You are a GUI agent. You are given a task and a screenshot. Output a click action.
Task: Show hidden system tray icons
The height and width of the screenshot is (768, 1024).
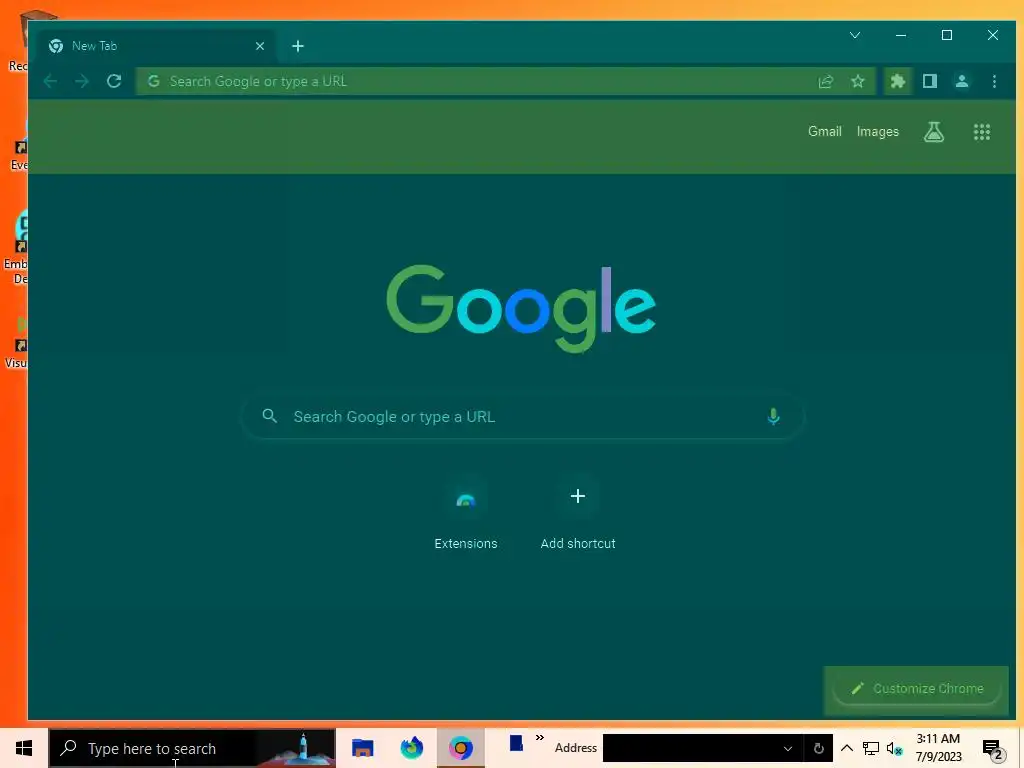(x=846, y=748)
